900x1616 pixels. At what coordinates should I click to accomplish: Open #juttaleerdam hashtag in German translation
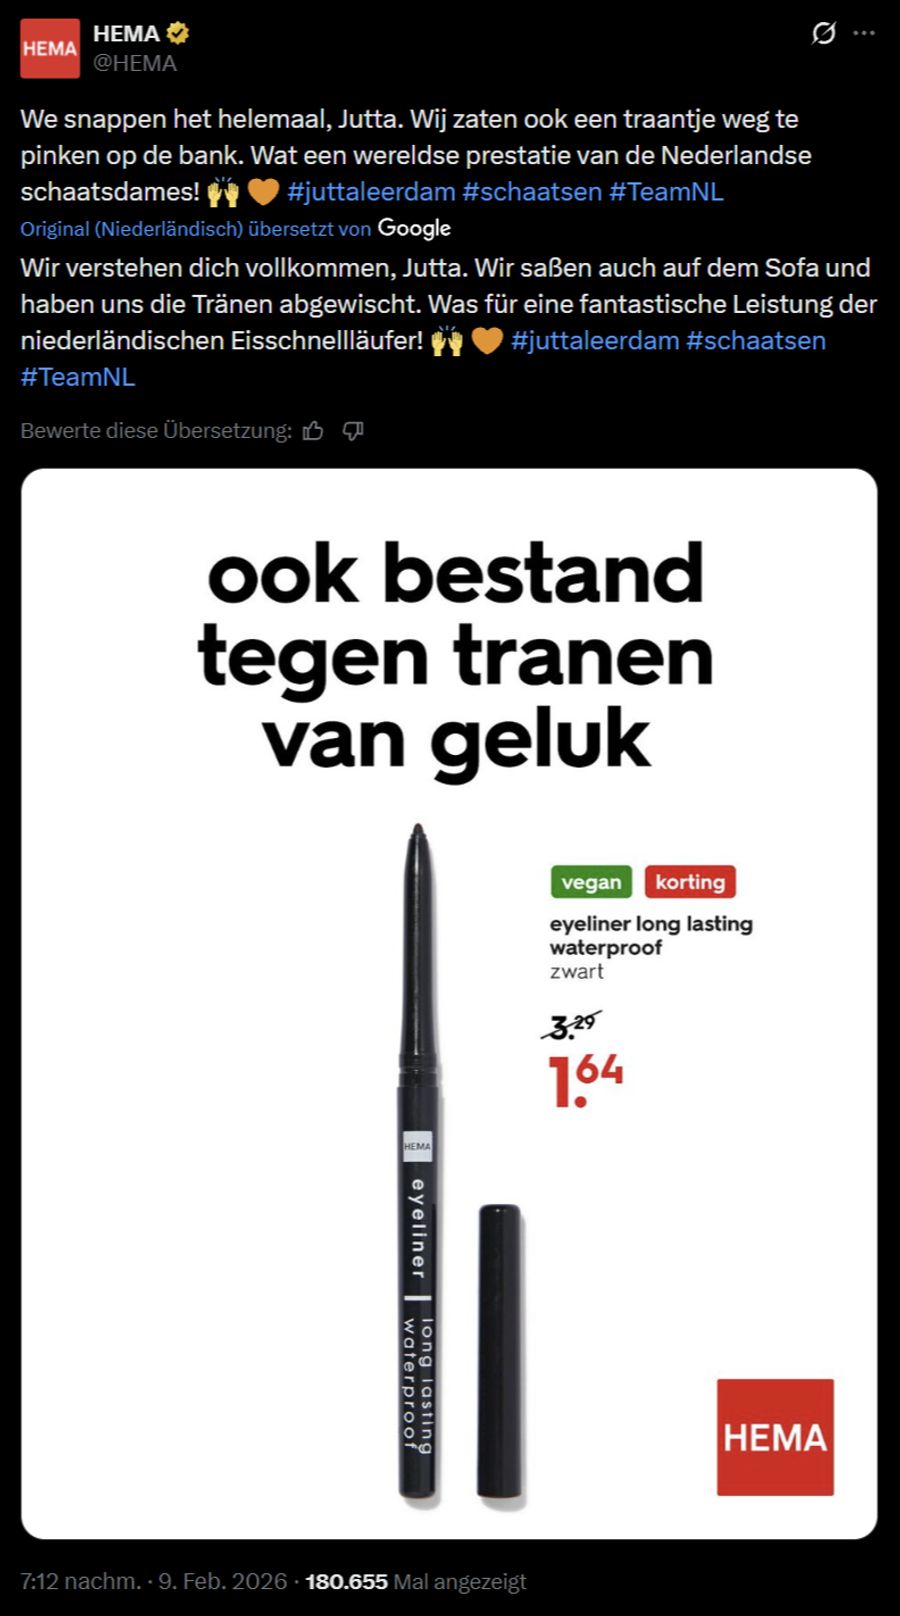click(x=595, y=341)
